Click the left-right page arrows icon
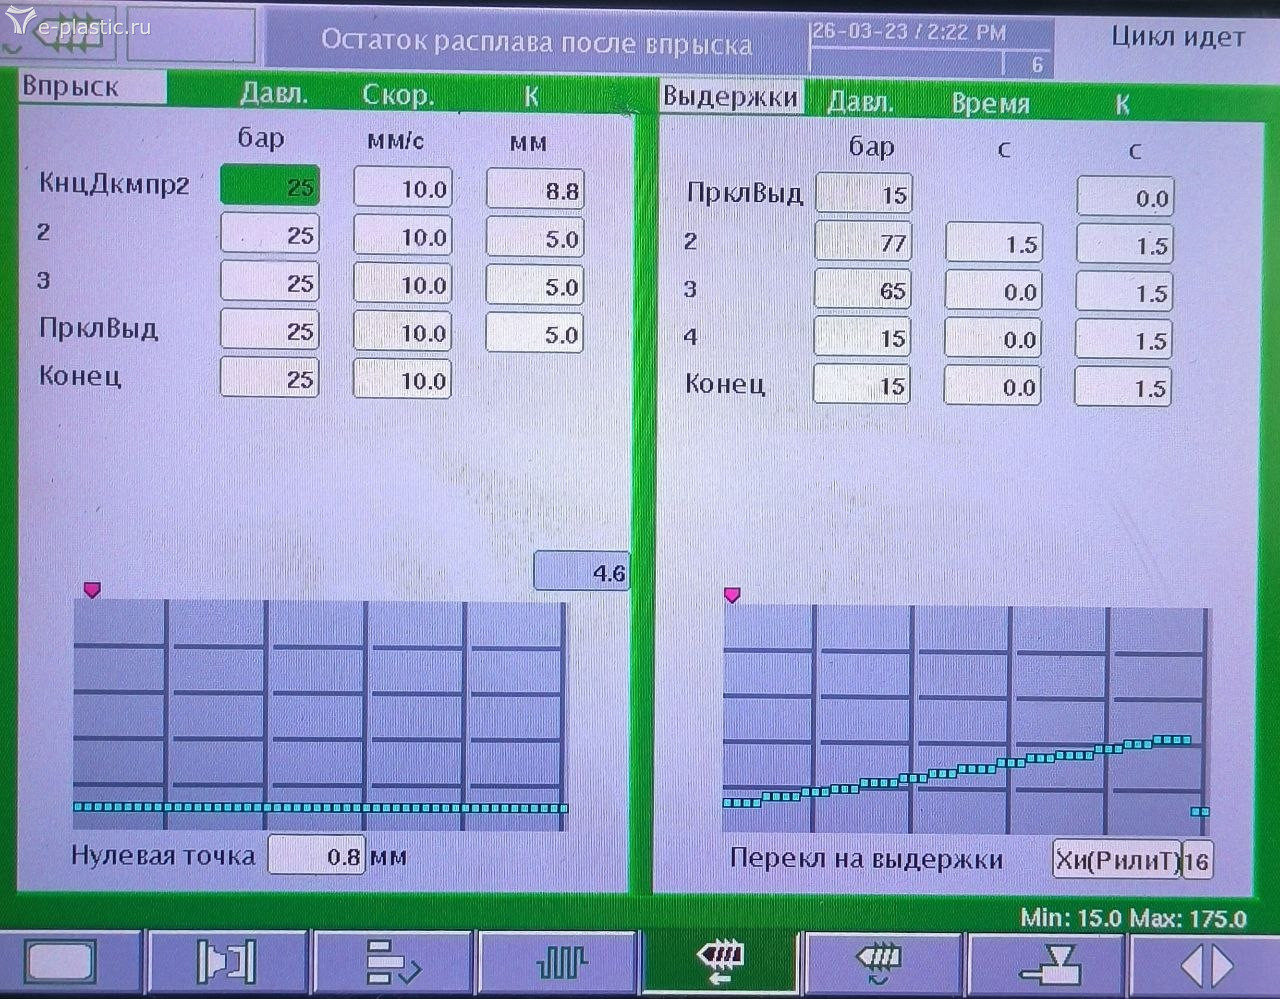This screenshot has height=999, width=1280. click(x=1206, y=965)
